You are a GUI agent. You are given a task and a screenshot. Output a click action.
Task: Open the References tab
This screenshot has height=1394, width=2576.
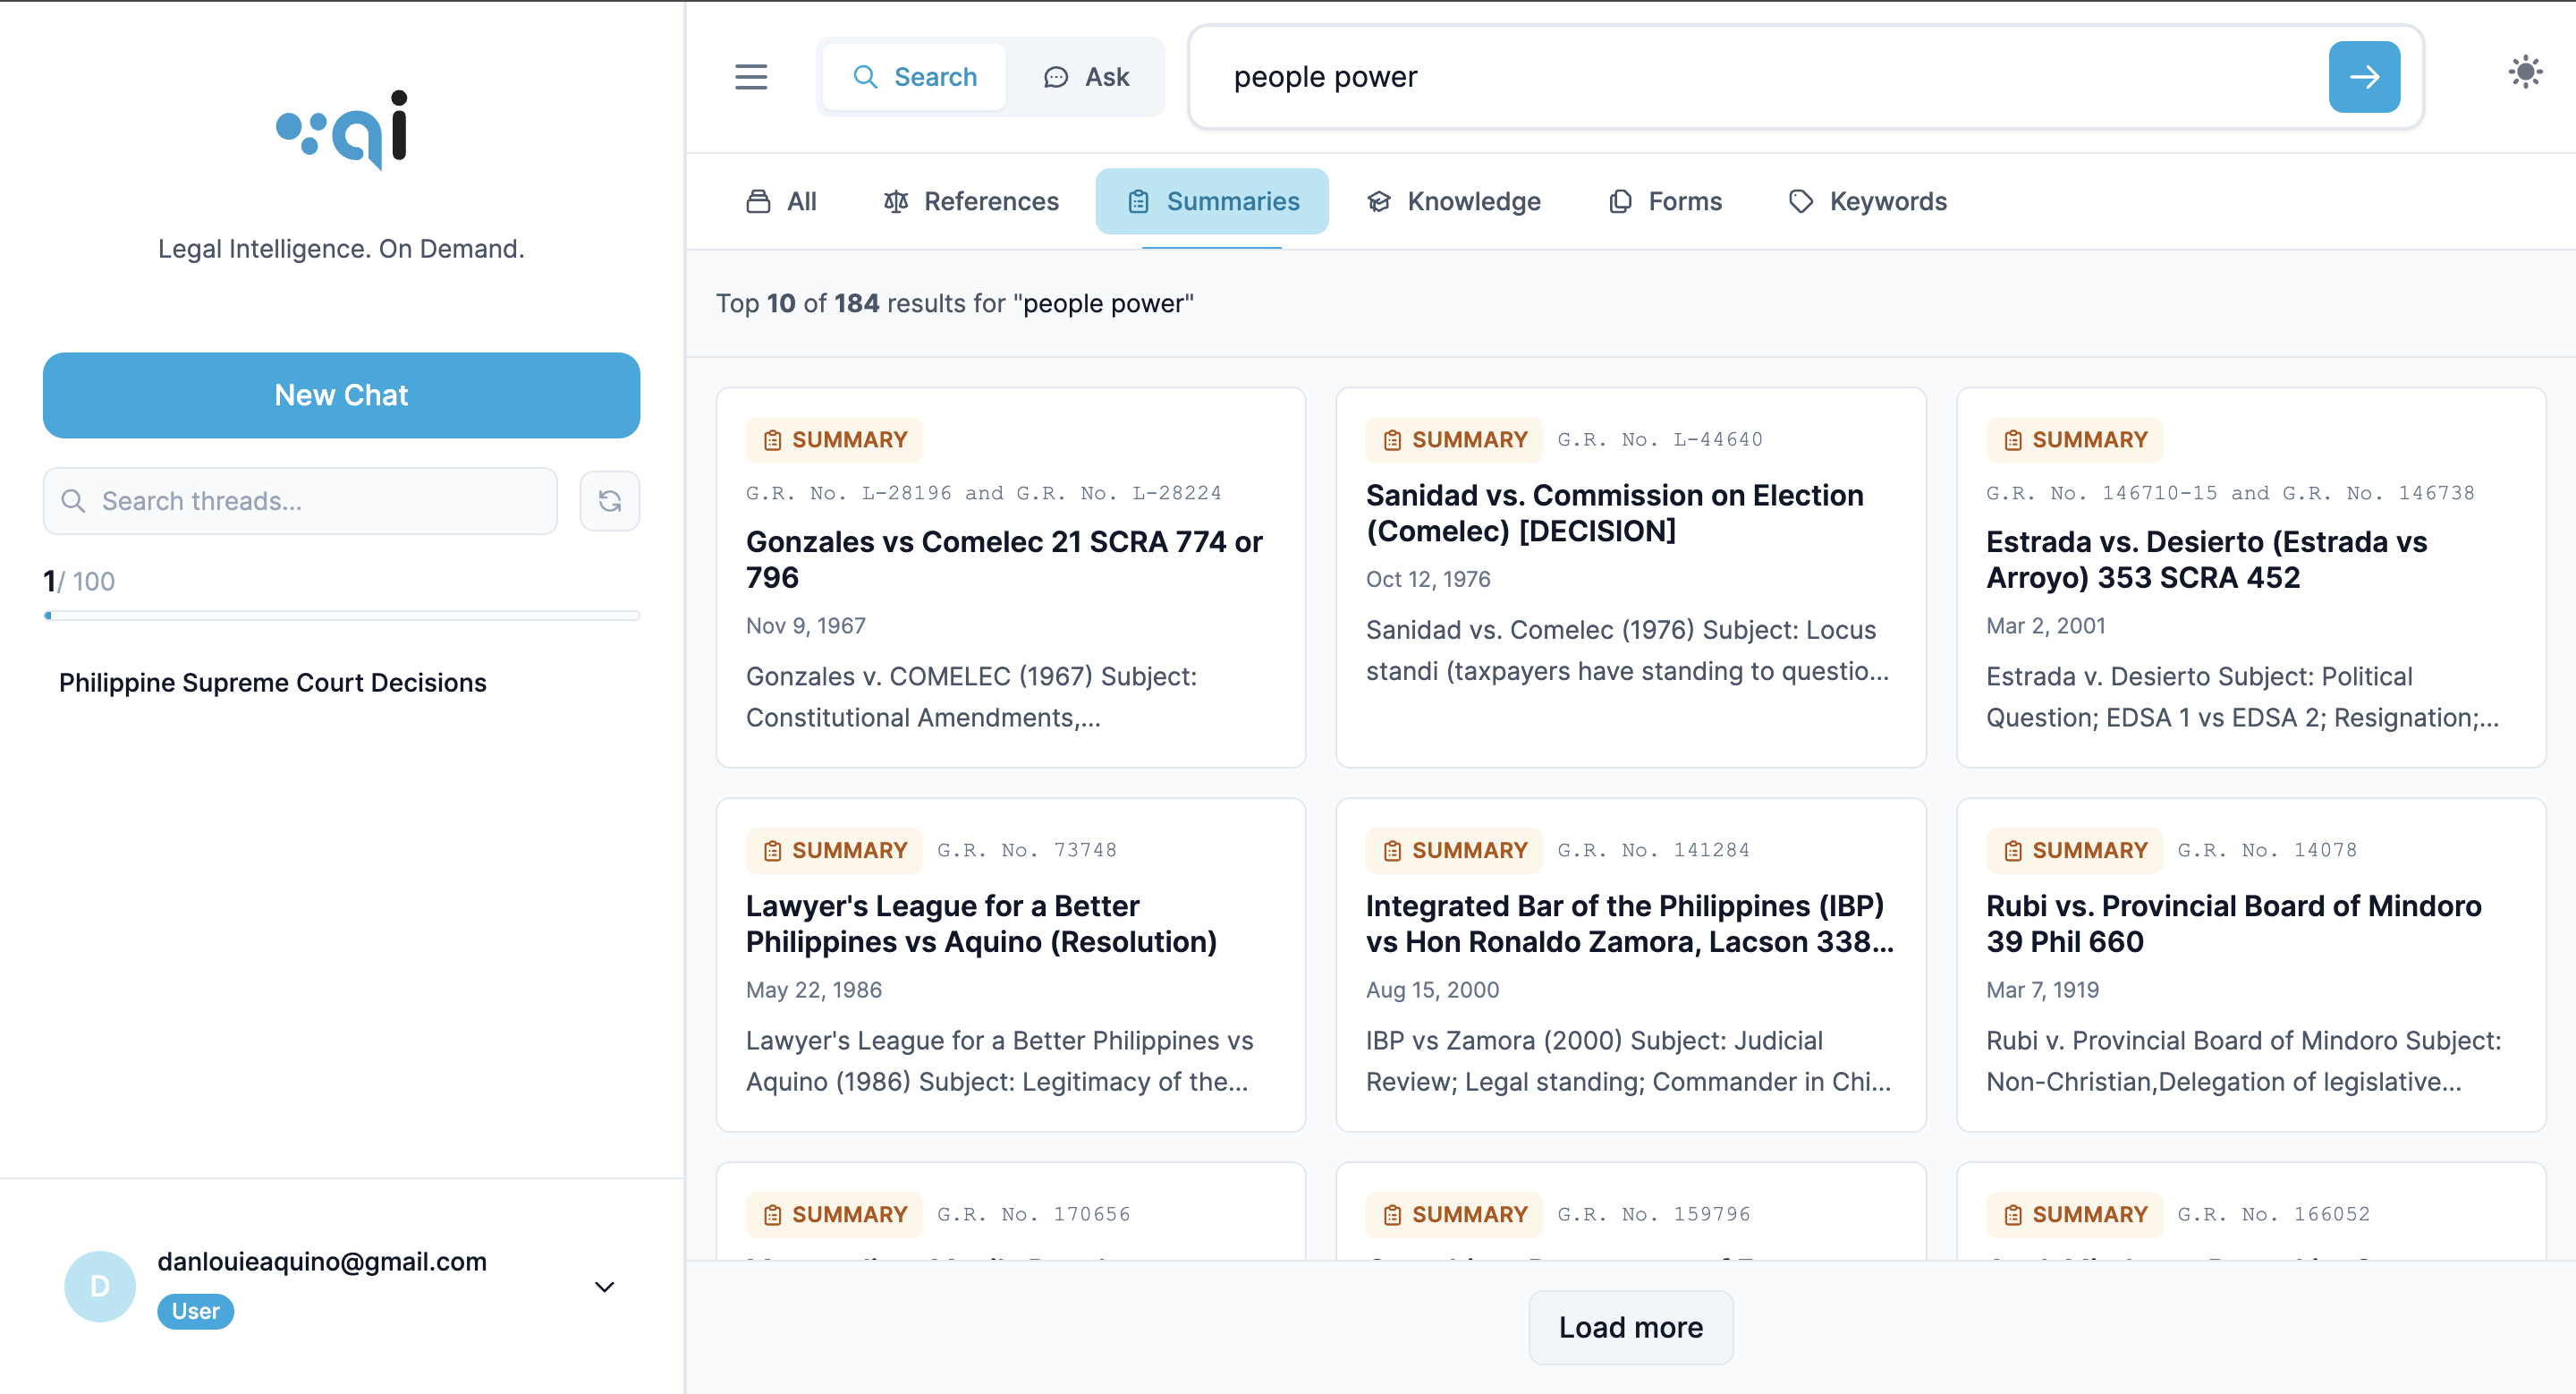[x=970, y=201]
